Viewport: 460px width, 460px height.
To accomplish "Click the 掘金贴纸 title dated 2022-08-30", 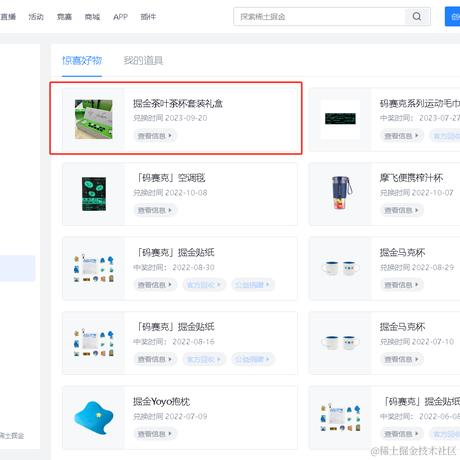I will click(174, 253).
